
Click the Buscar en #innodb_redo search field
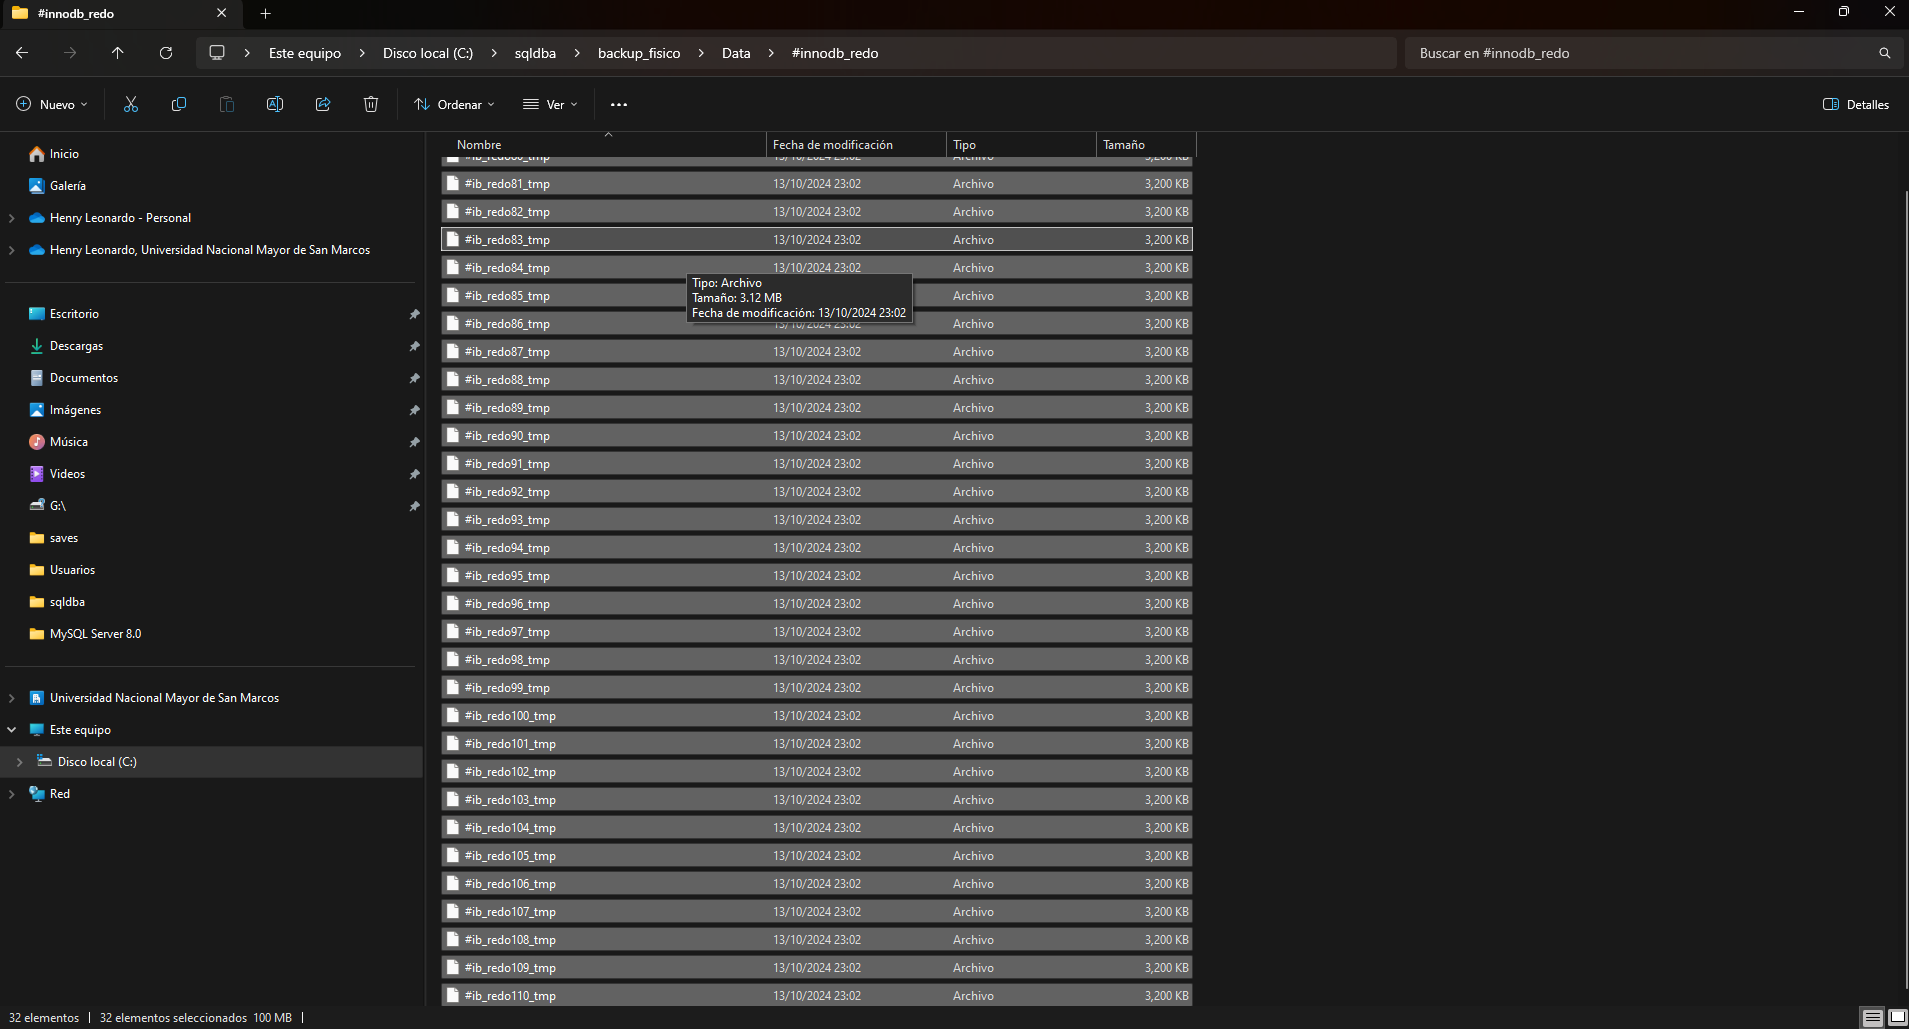click(1640, 53)
